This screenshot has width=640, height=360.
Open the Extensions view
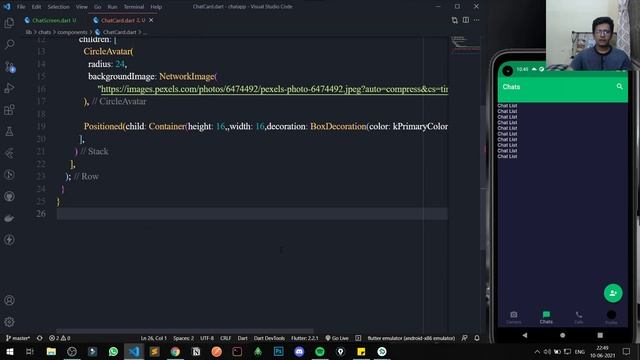coord(9,109)
